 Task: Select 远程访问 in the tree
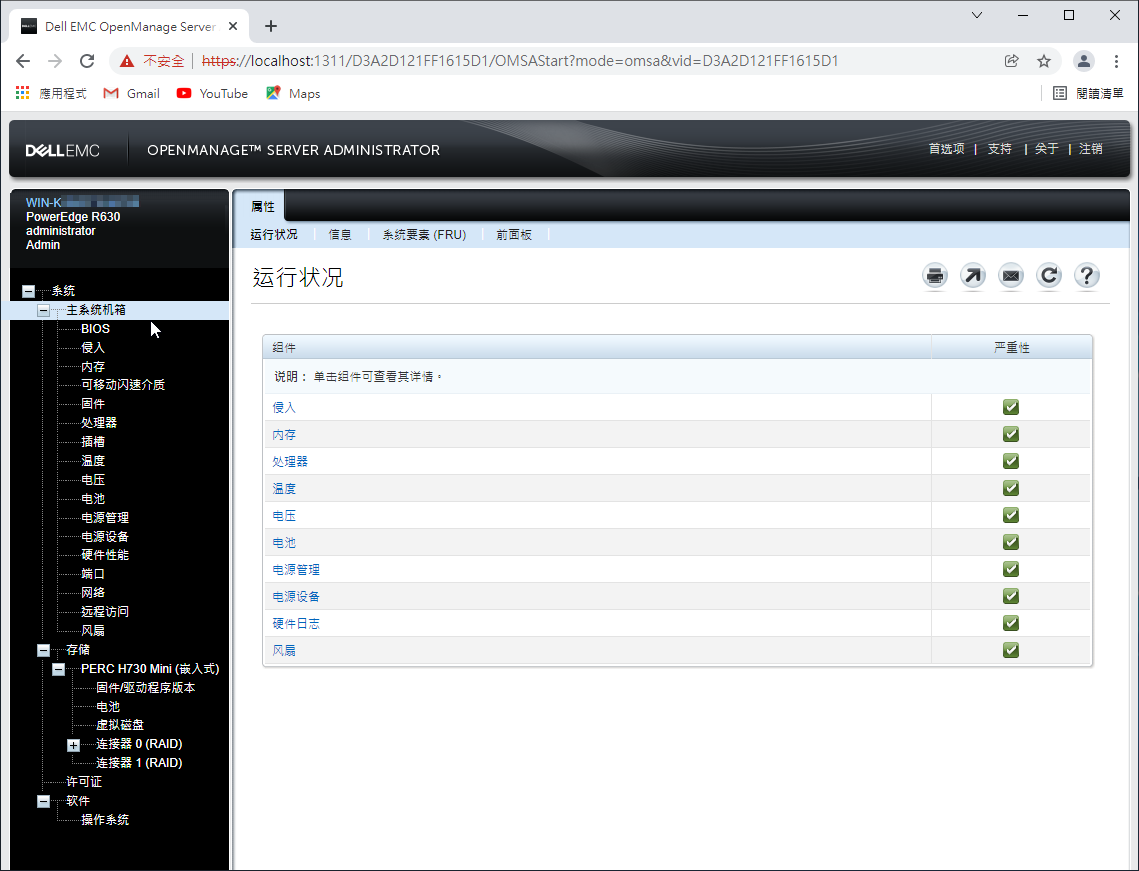pos(105,612)
